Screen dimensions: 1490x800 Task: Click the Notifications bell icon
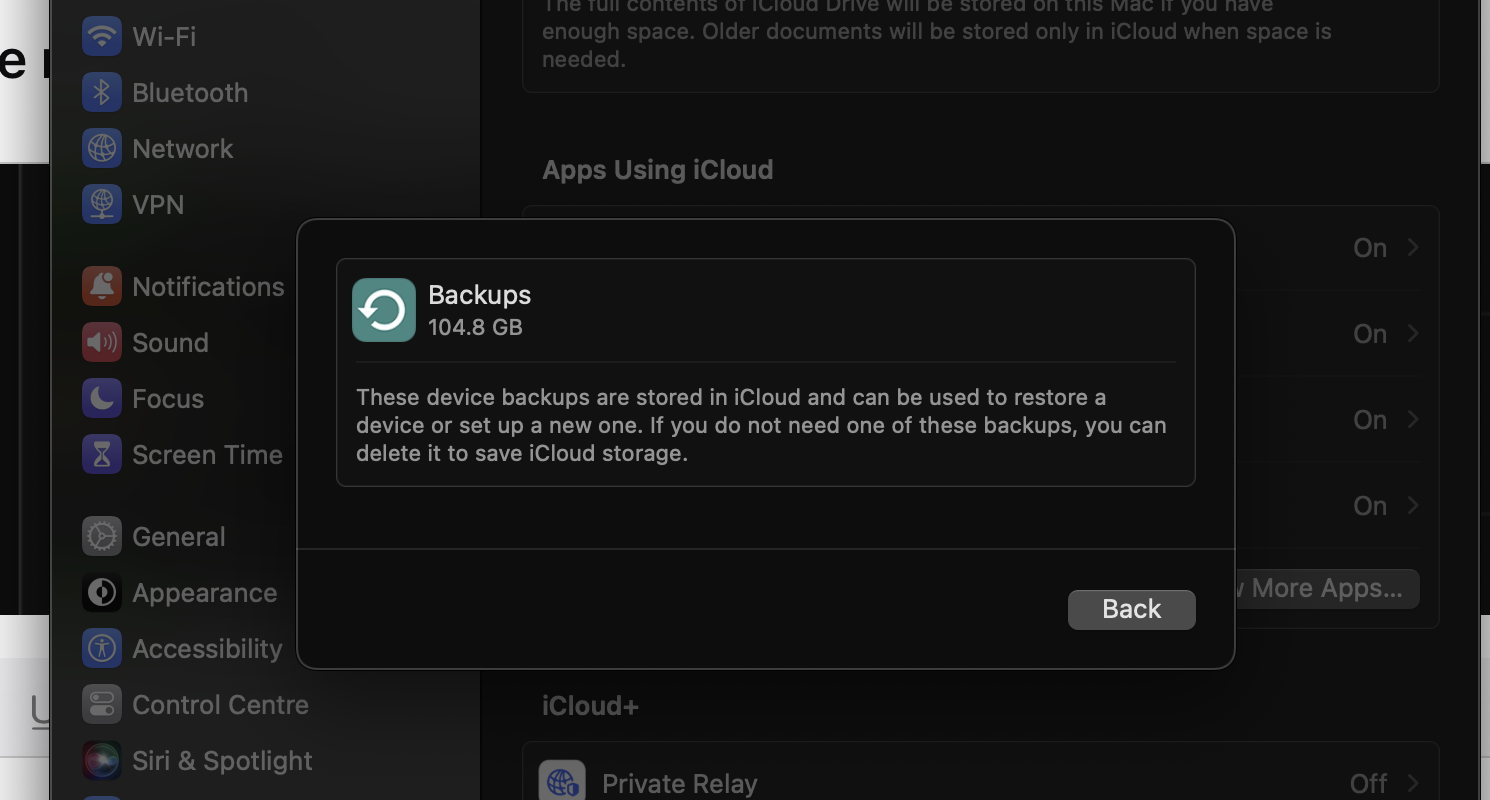(x=101, y=287)
